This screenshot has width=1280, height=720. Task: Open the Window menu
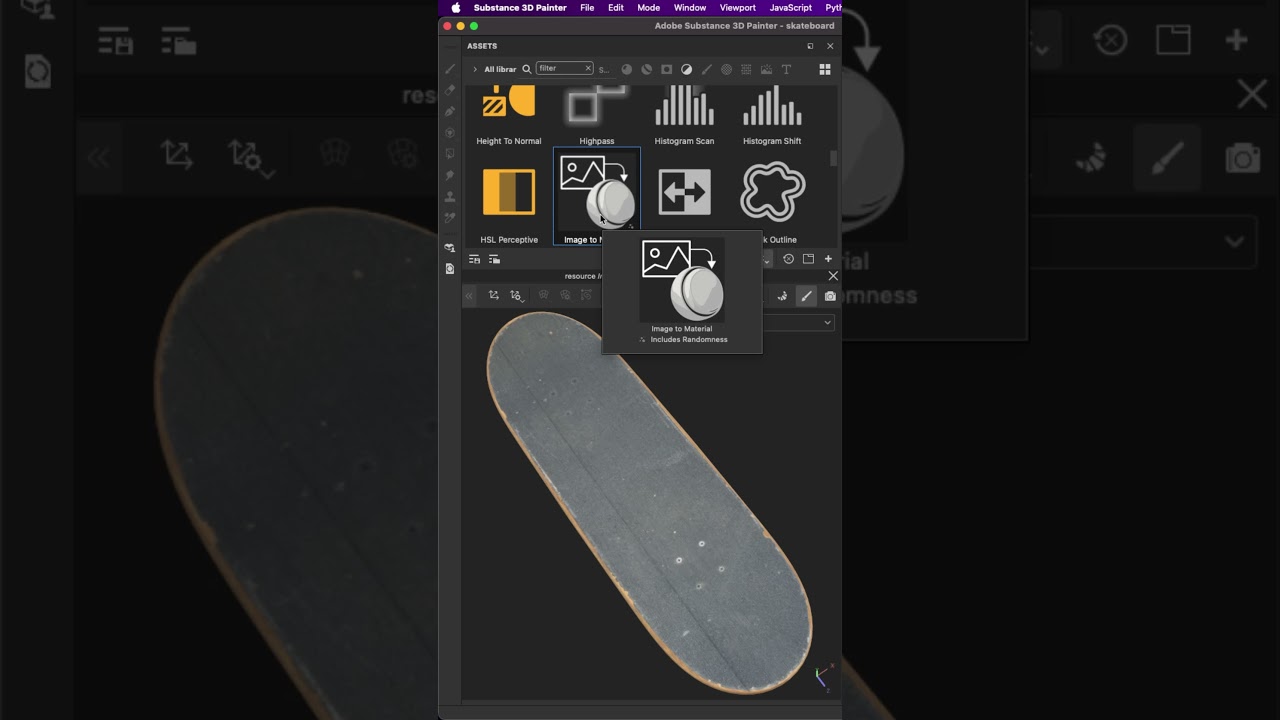(x=690, y=8)
